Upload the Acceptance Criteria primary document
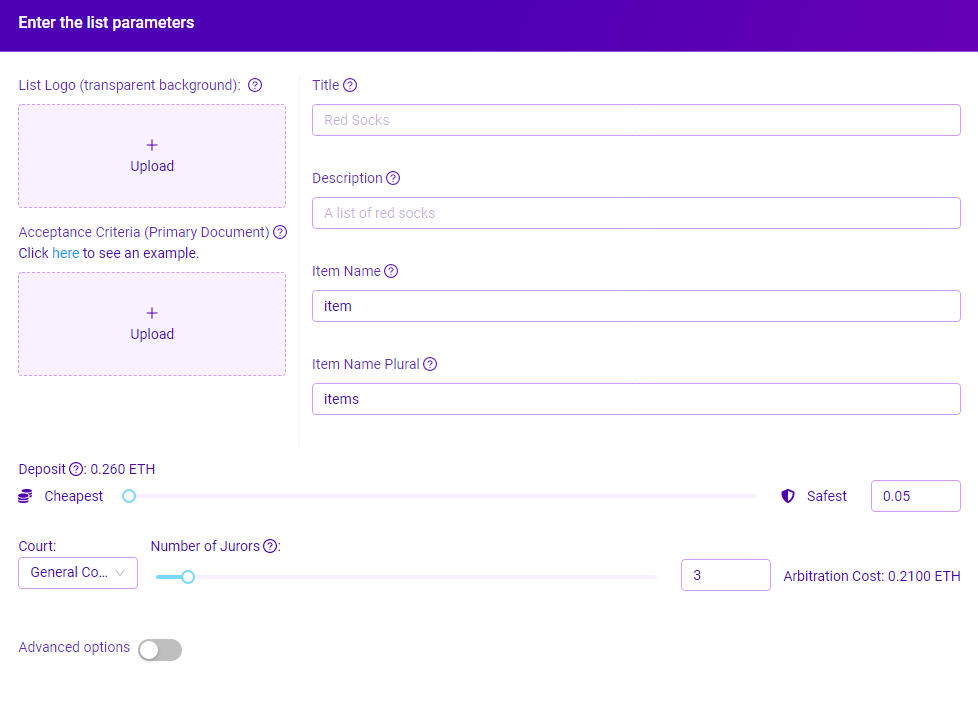The height and width of the screenshot is (708, 978). 152,324
